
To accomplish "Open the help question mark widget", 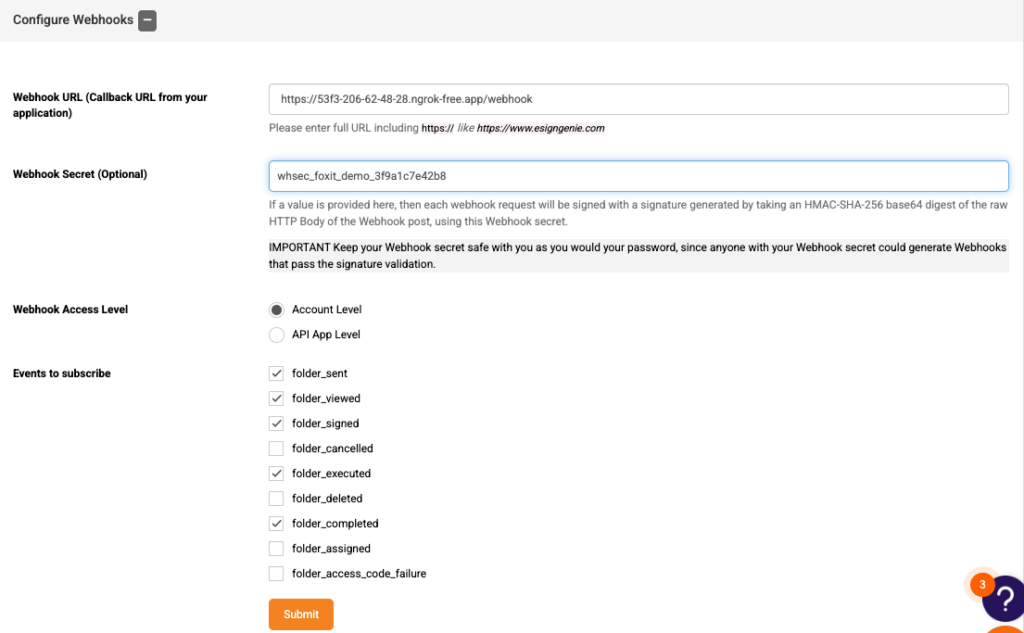I will tap(1006, 598).
